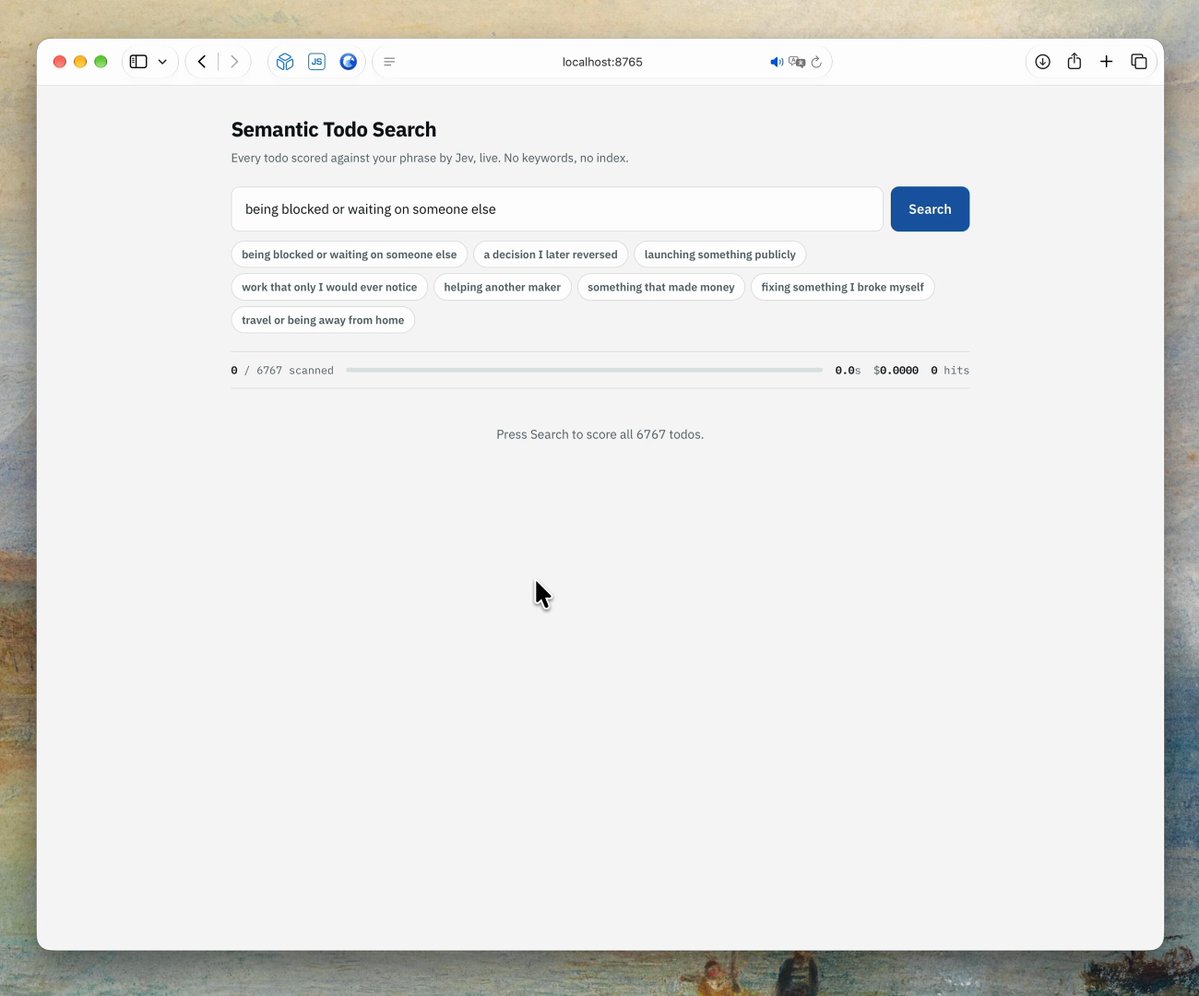Pick the "a decision I later reversed" suggestion
Viewport: 1199px width, 996px height.
551,255
